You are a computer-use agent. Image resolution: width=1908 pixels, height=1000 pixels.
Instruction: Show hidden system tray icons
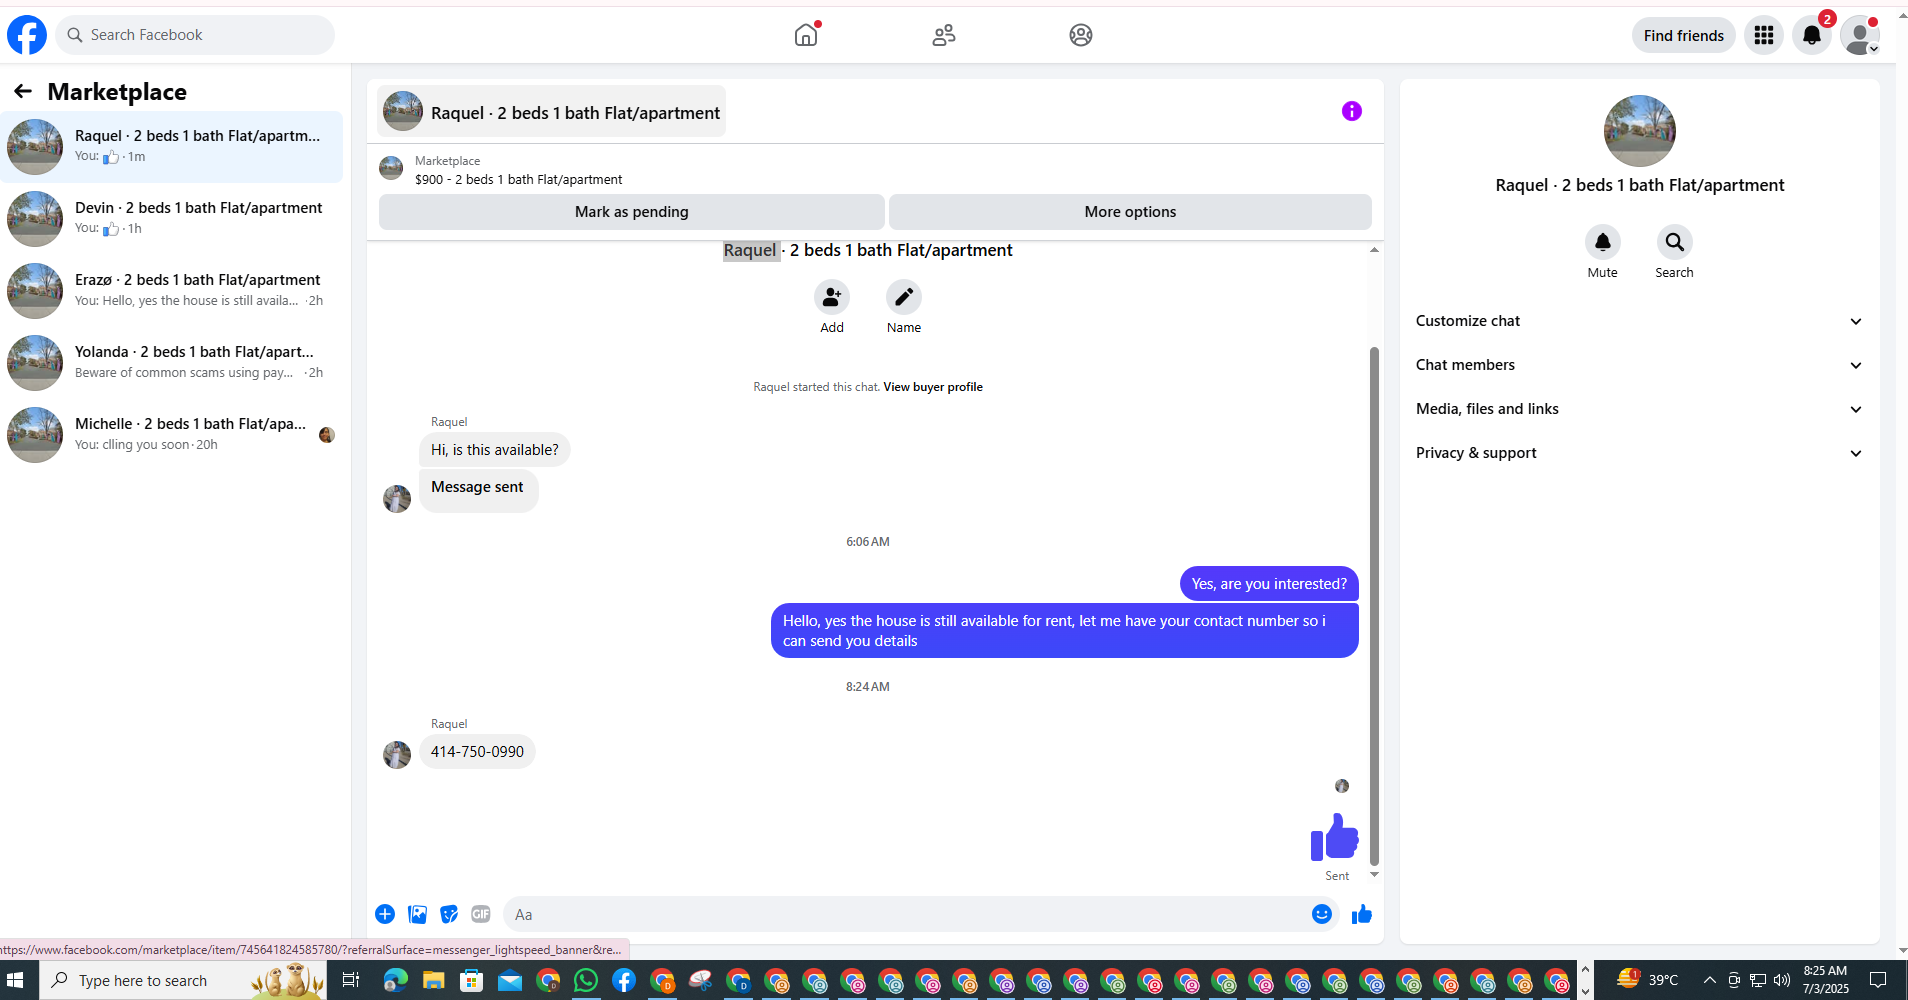coord(1709,980)
